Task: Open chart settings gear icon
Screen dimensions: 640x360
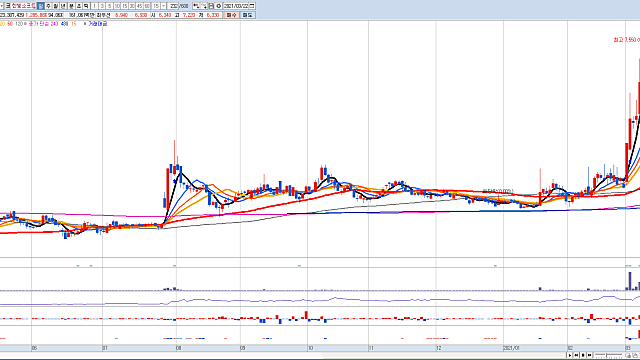Action: 218,6
